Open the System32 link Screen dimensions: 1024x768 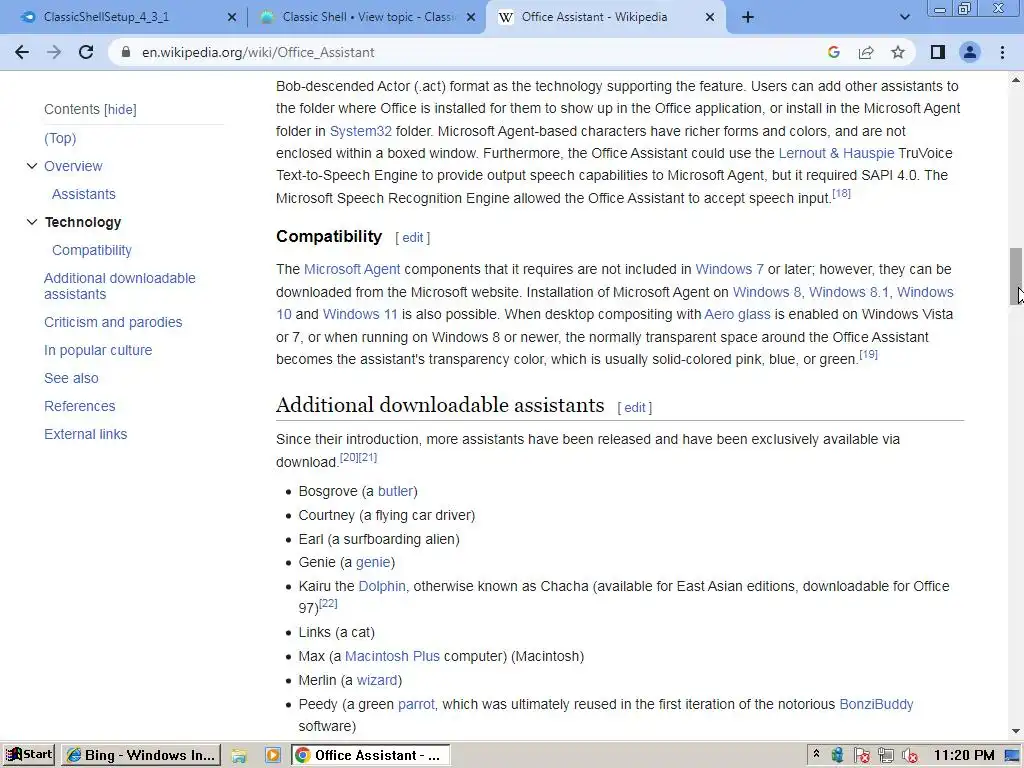[x=360, y=131]
